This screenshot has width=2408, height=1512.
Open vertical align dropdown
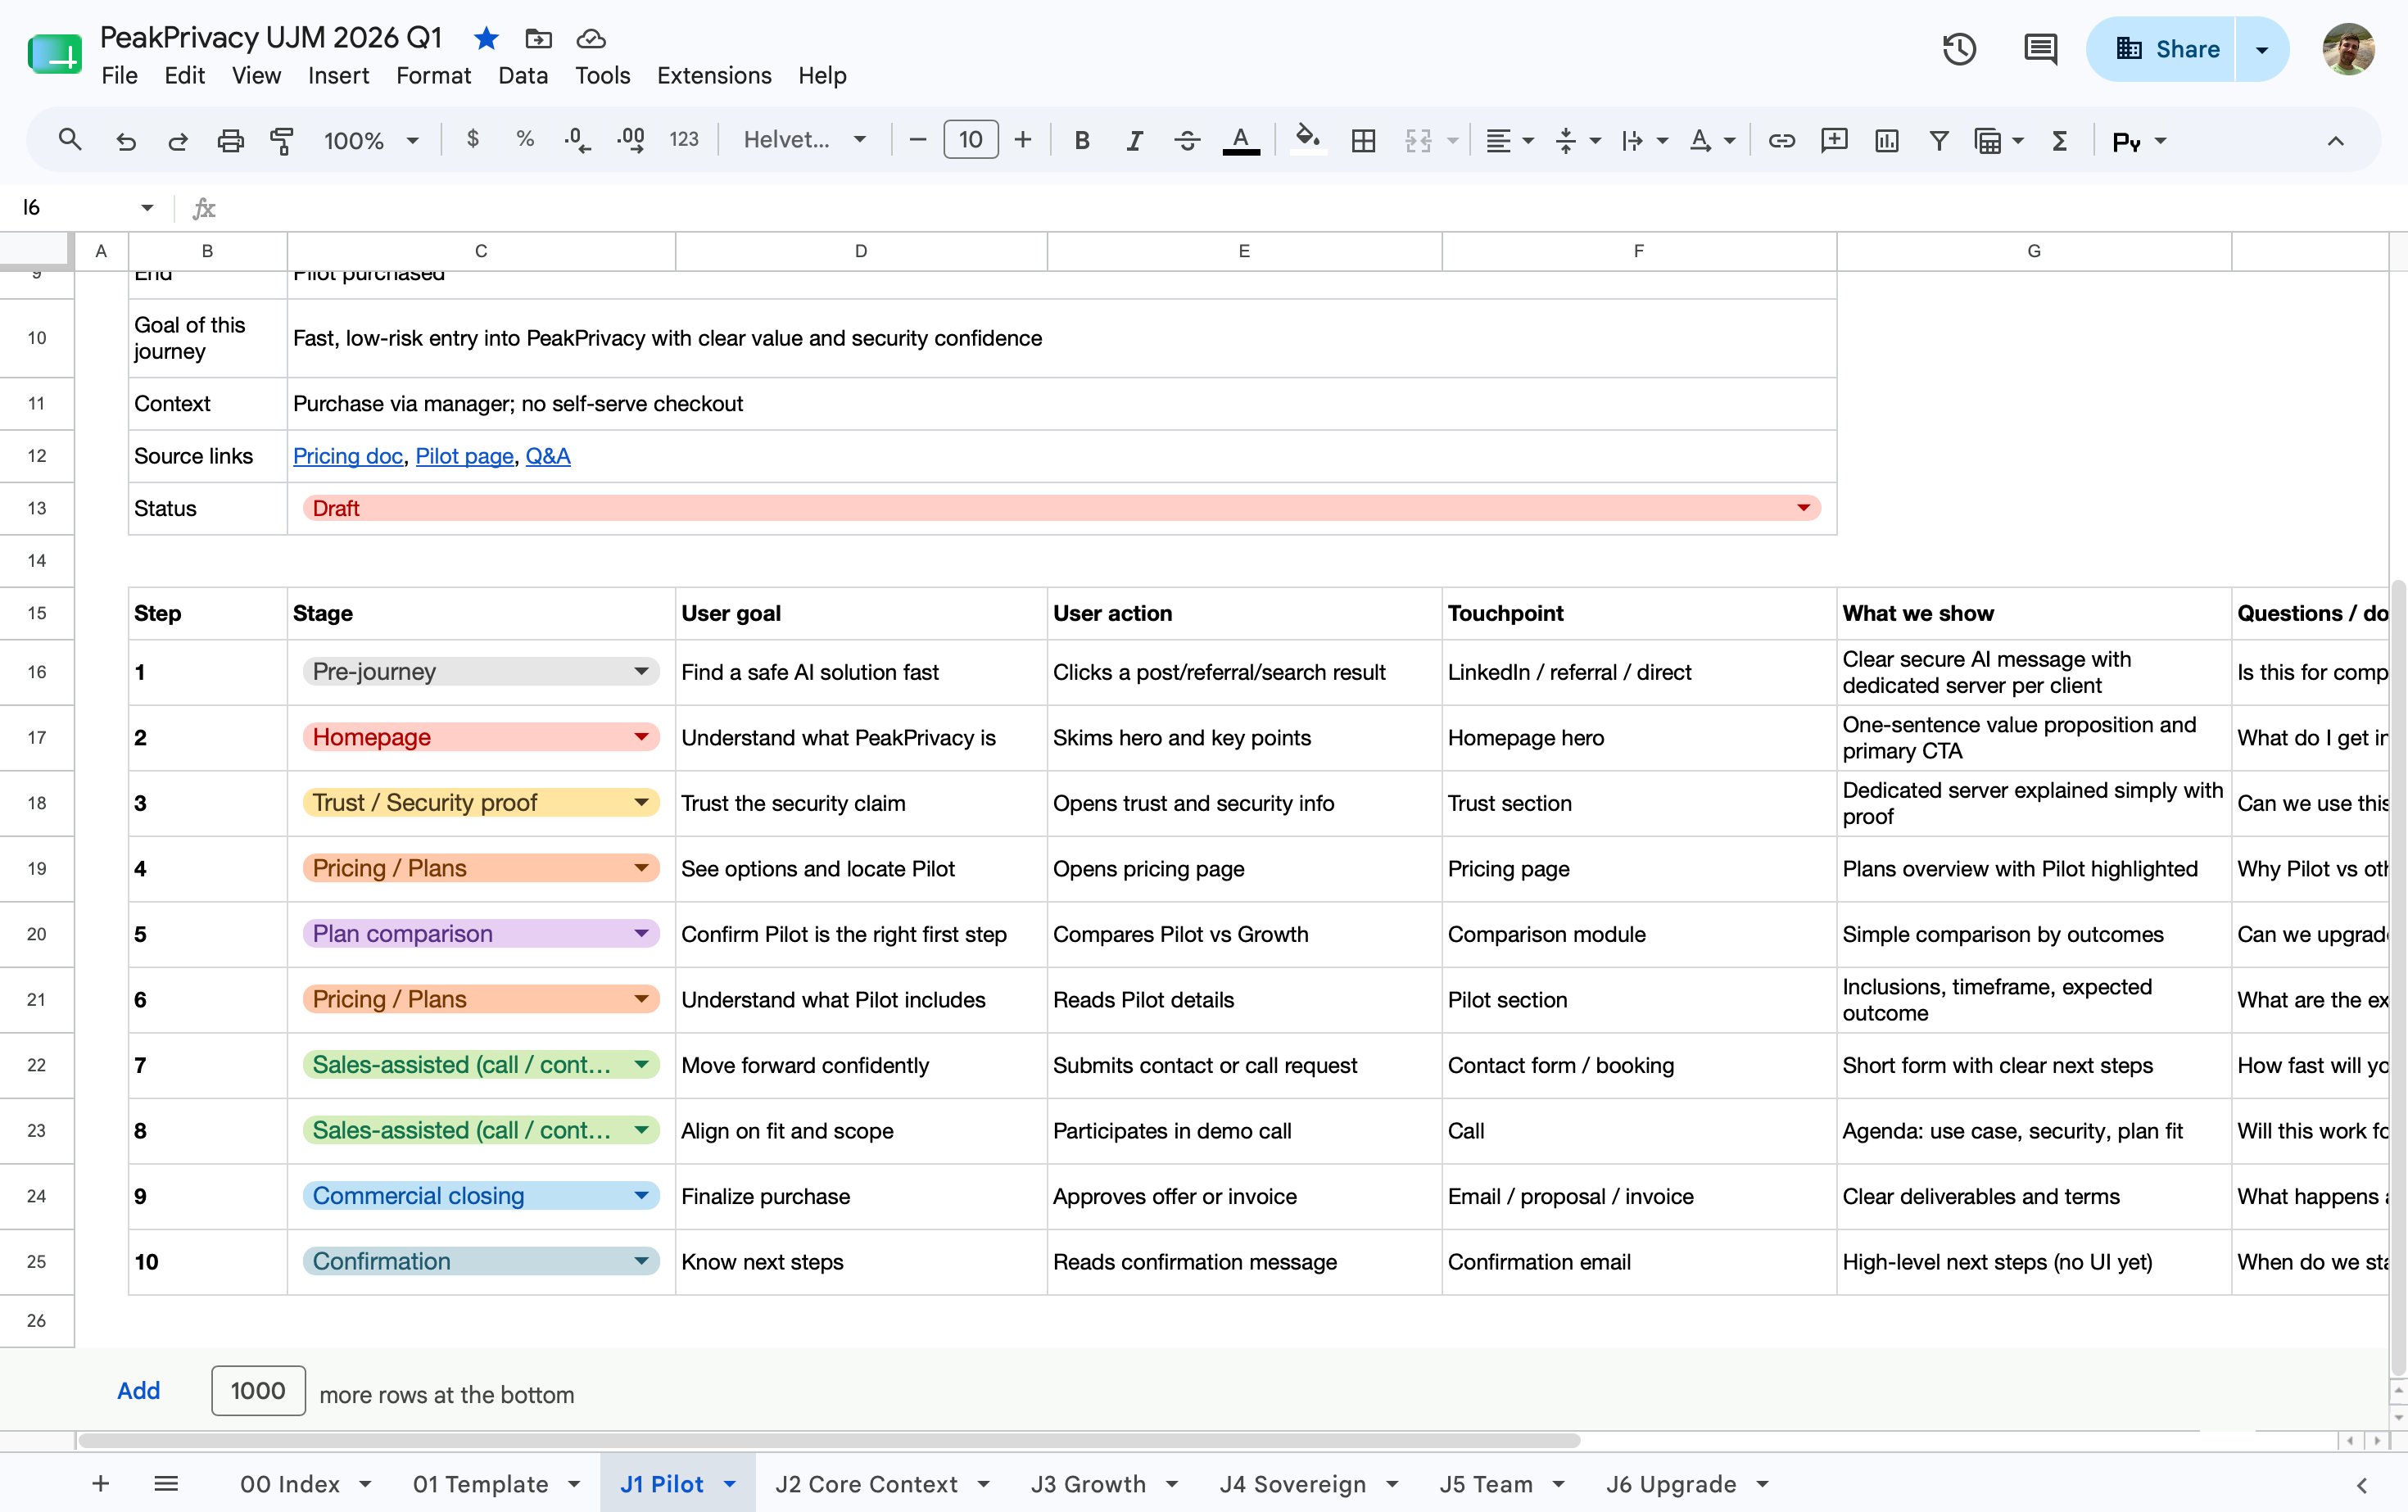1578,141
